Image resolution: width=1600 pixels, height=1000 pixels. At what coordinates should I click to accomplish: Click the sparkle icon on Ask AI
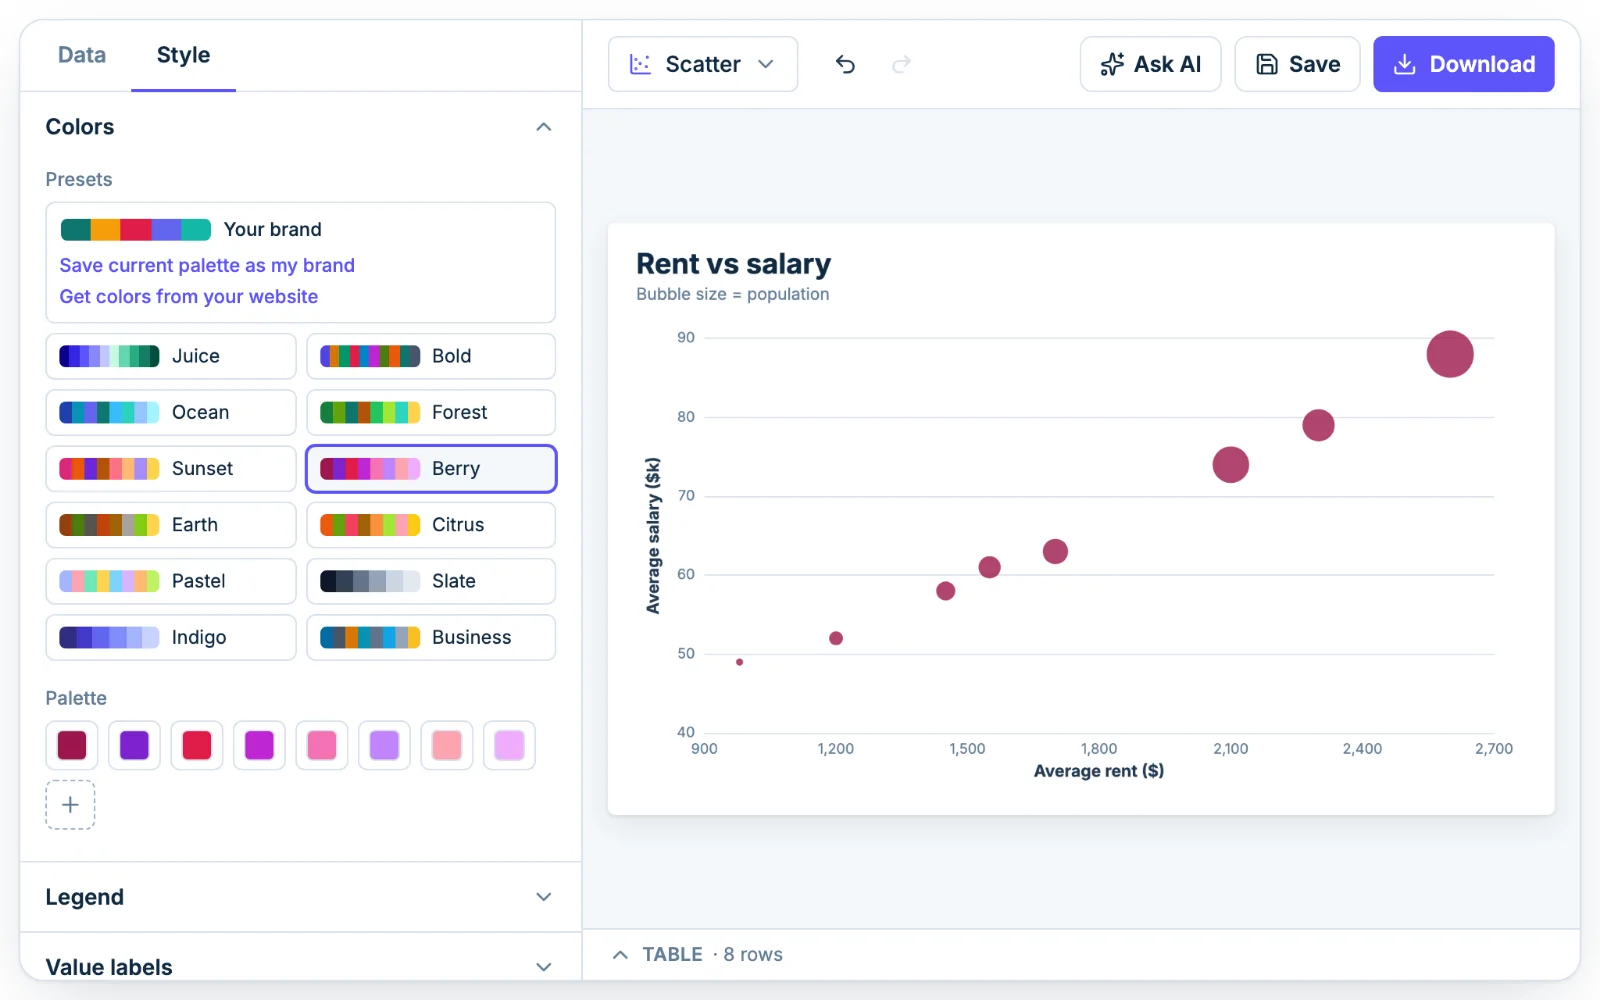[x=1112, y=64]
